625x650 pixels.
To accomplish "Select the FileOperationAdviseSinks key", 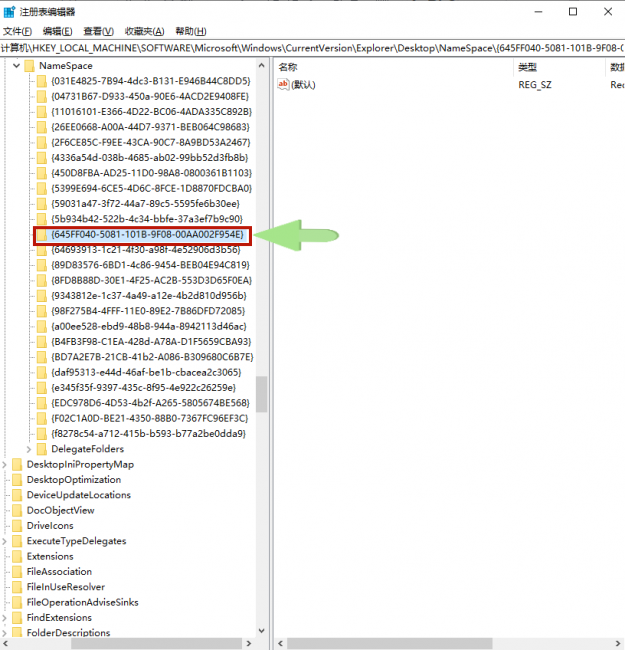I will (82, 602).
